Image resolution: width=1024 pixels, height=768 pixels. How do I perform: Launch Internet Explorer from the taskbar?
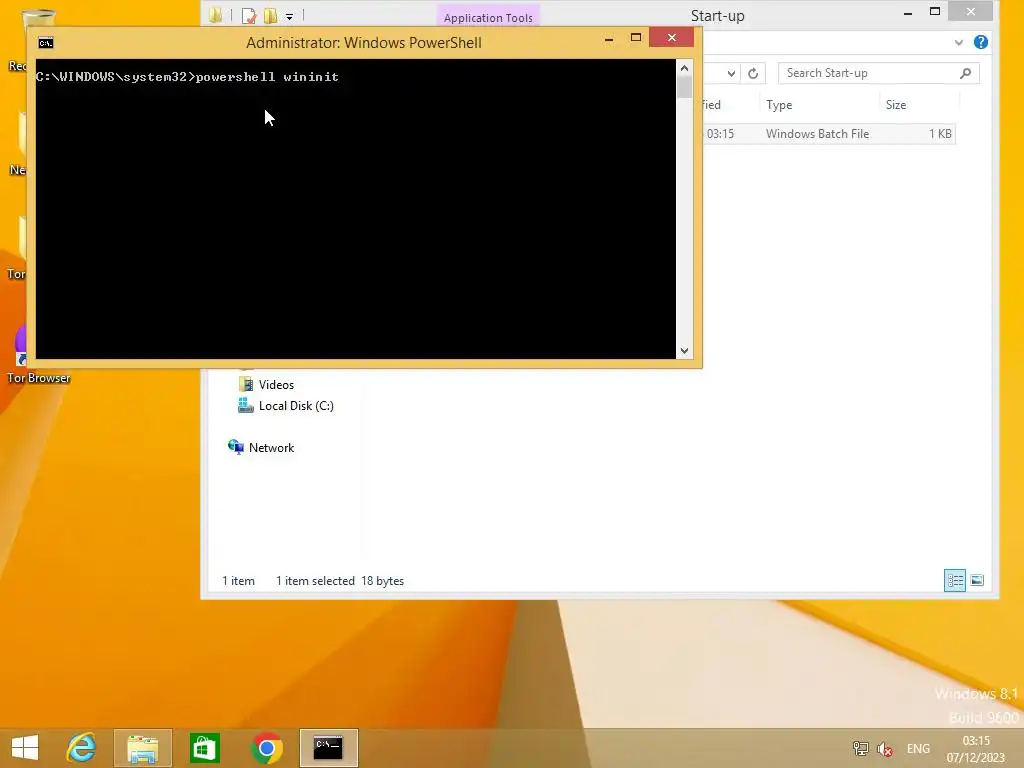(81, 748)
